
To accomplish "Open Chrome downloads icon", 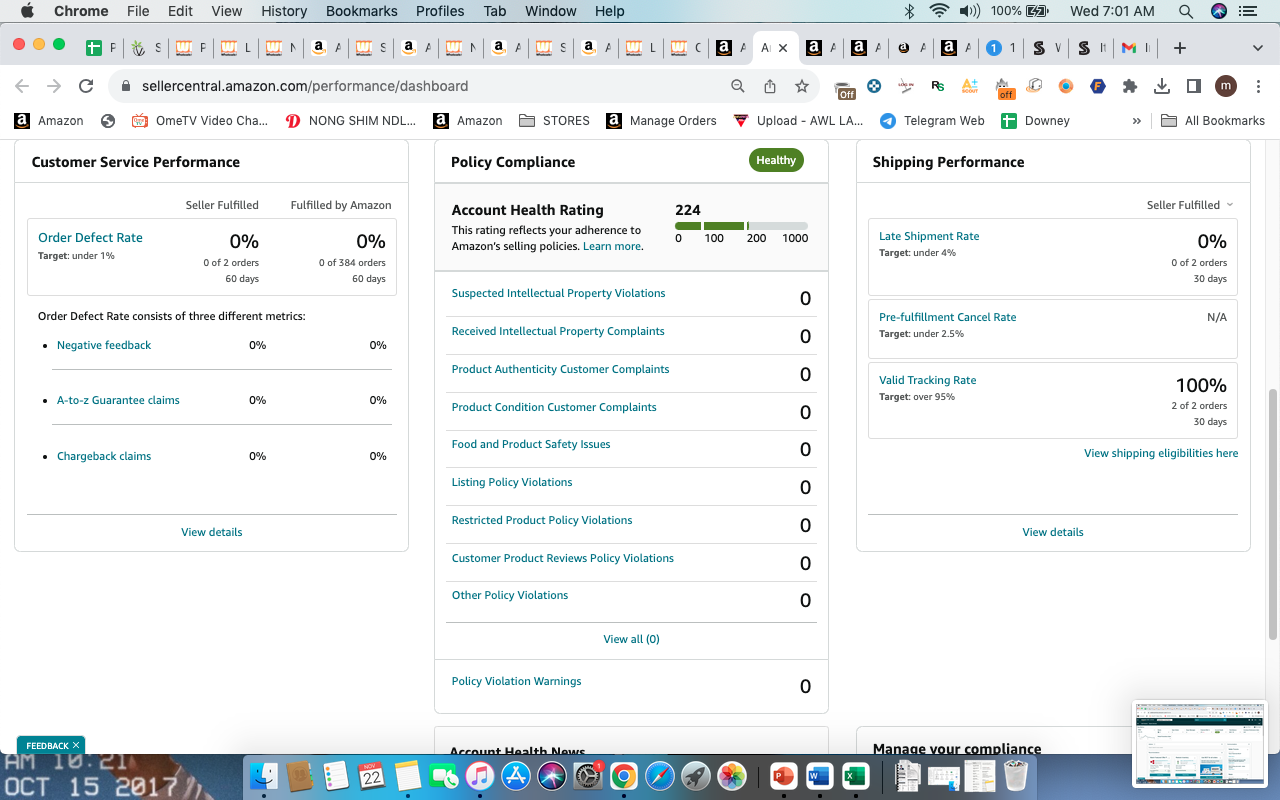I will click(x=1162, y=86).
